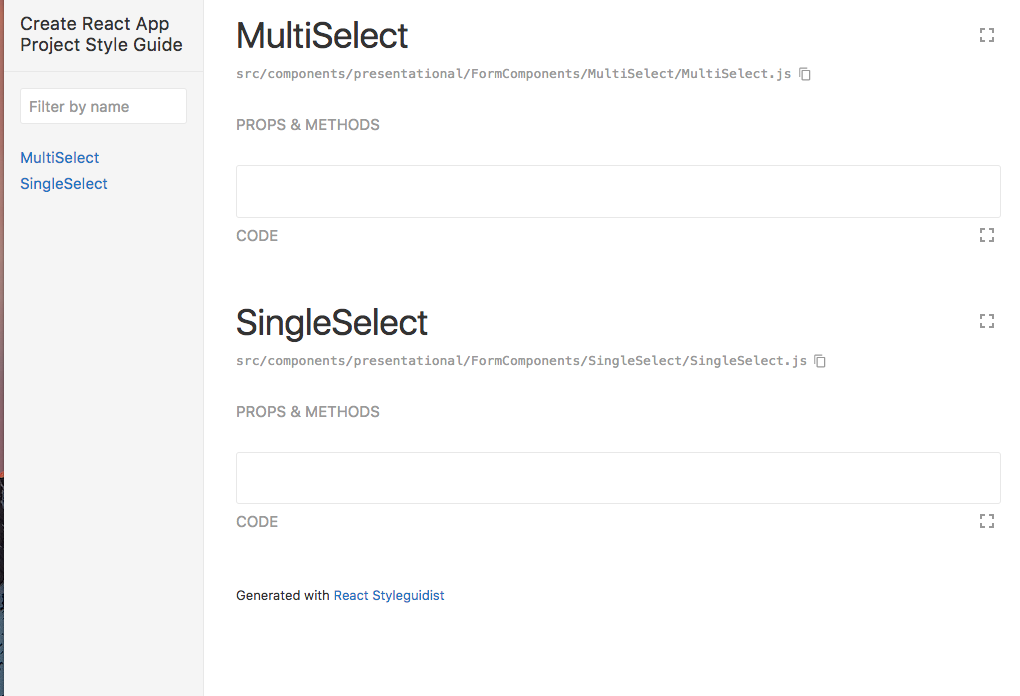Isolate the SingleSelect code example
This screenshot has width=1020, height=696.
(x=986, y=521)
